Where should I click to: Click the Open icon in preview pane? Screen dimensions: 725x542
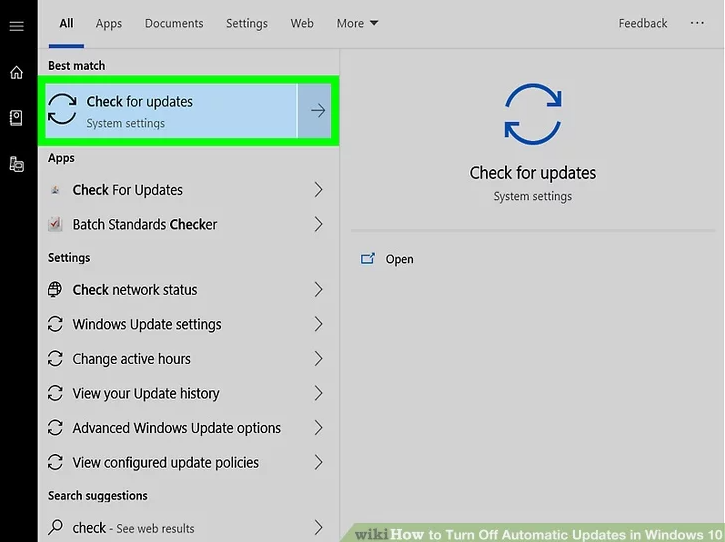[368, 259]
